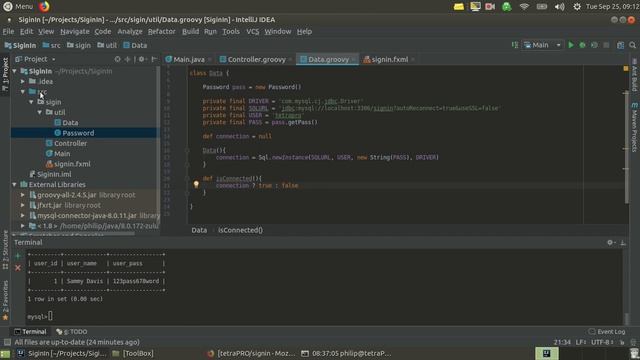Close terminal session with red X

pyautogui.click(x=18, y=268)
